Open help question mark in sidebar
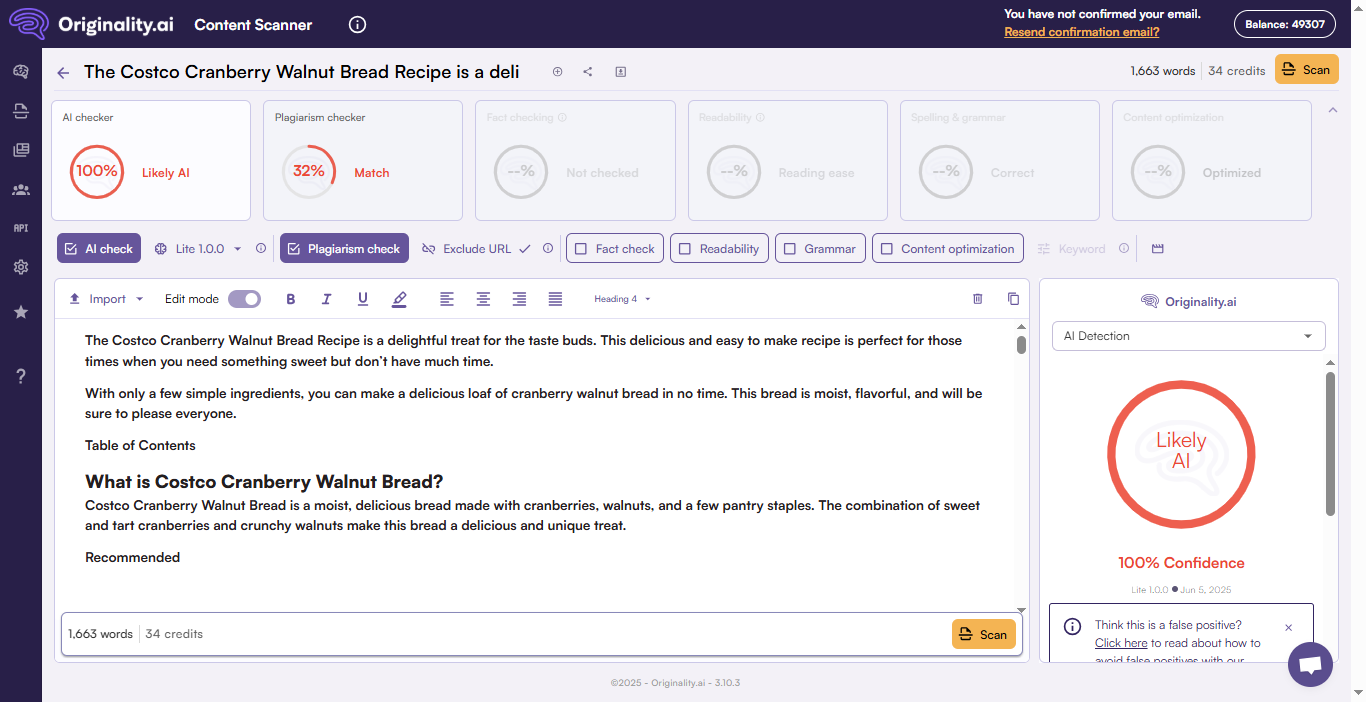Image resolution: width=1366 pixels, height=702 pixels. point(20,376)
